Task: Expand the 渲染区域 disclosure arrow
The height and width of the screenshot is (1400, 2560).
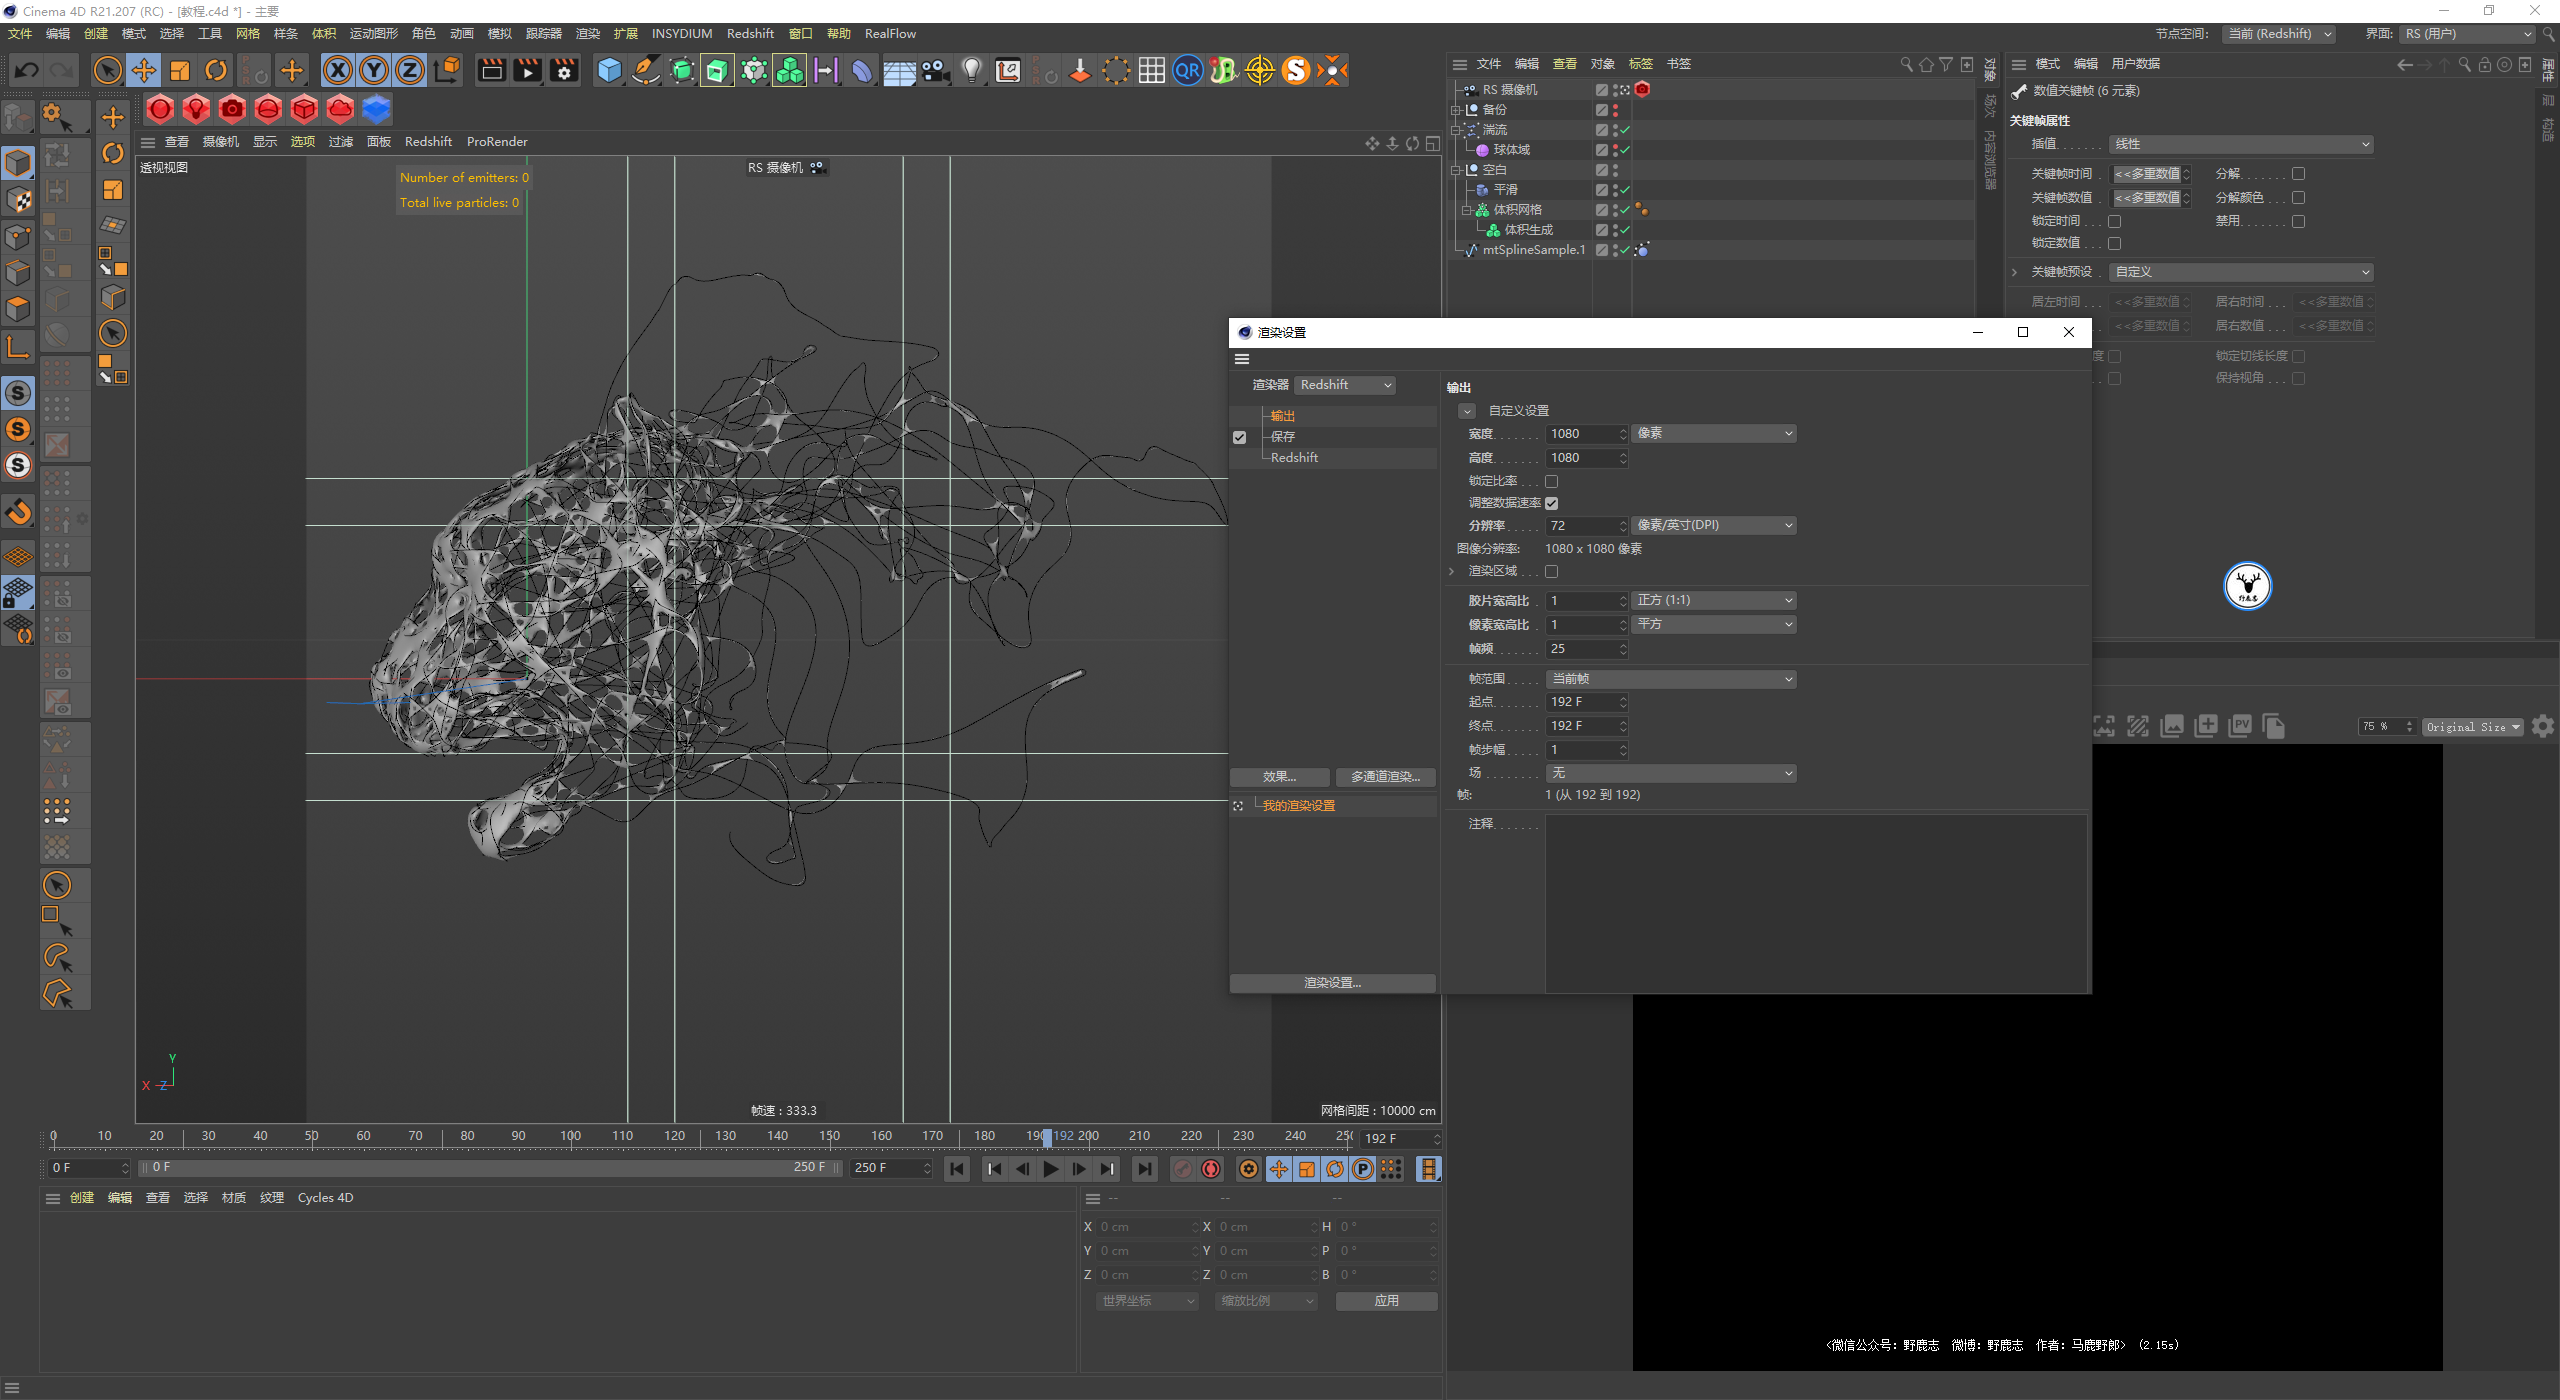Action: click(x=1451, y=571)
